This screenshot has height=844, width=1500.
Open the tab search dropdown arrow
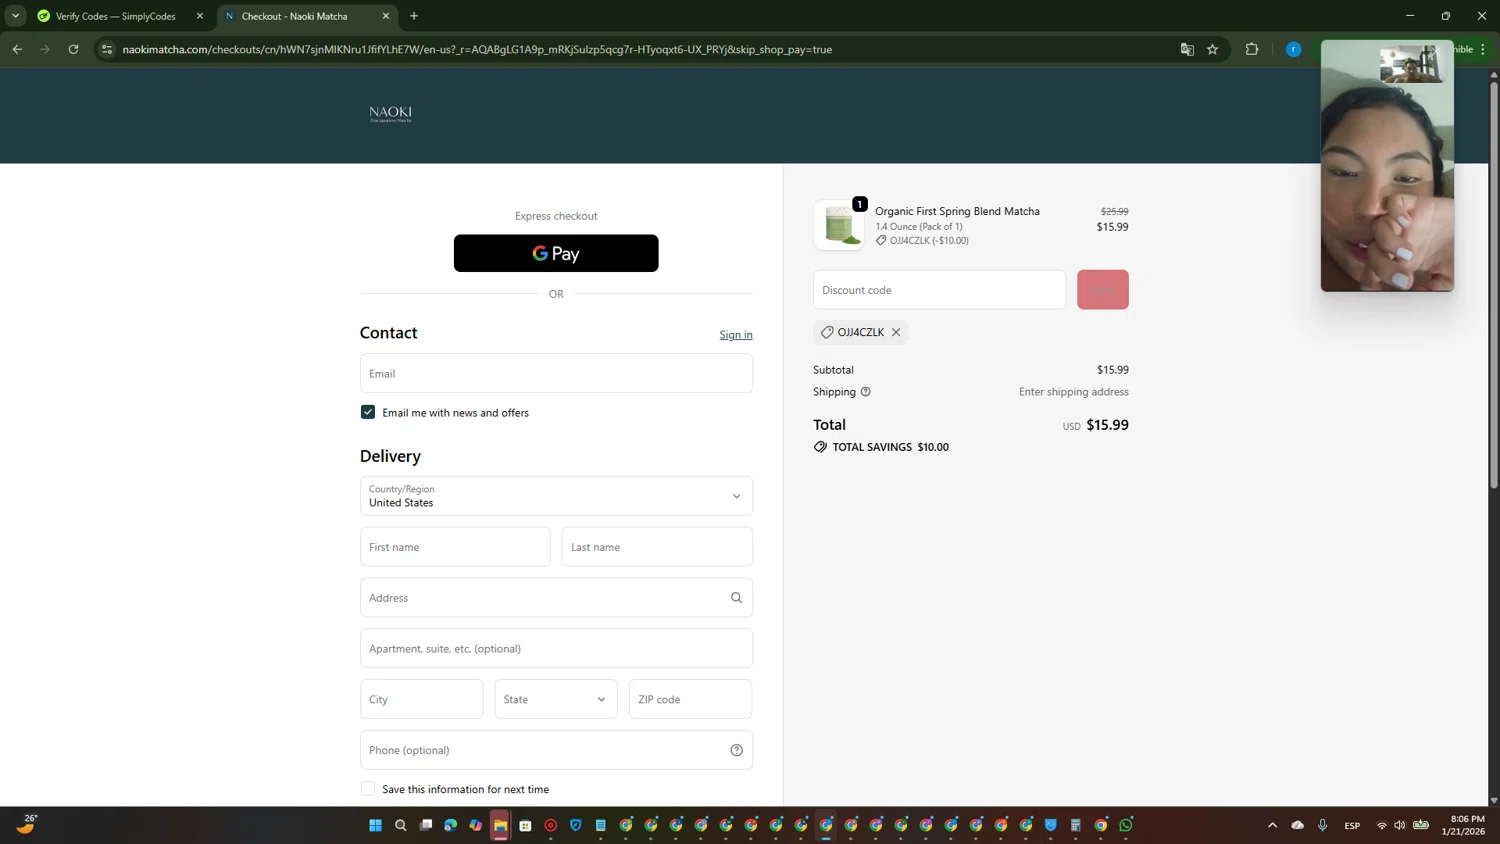[x=16, y=16]
